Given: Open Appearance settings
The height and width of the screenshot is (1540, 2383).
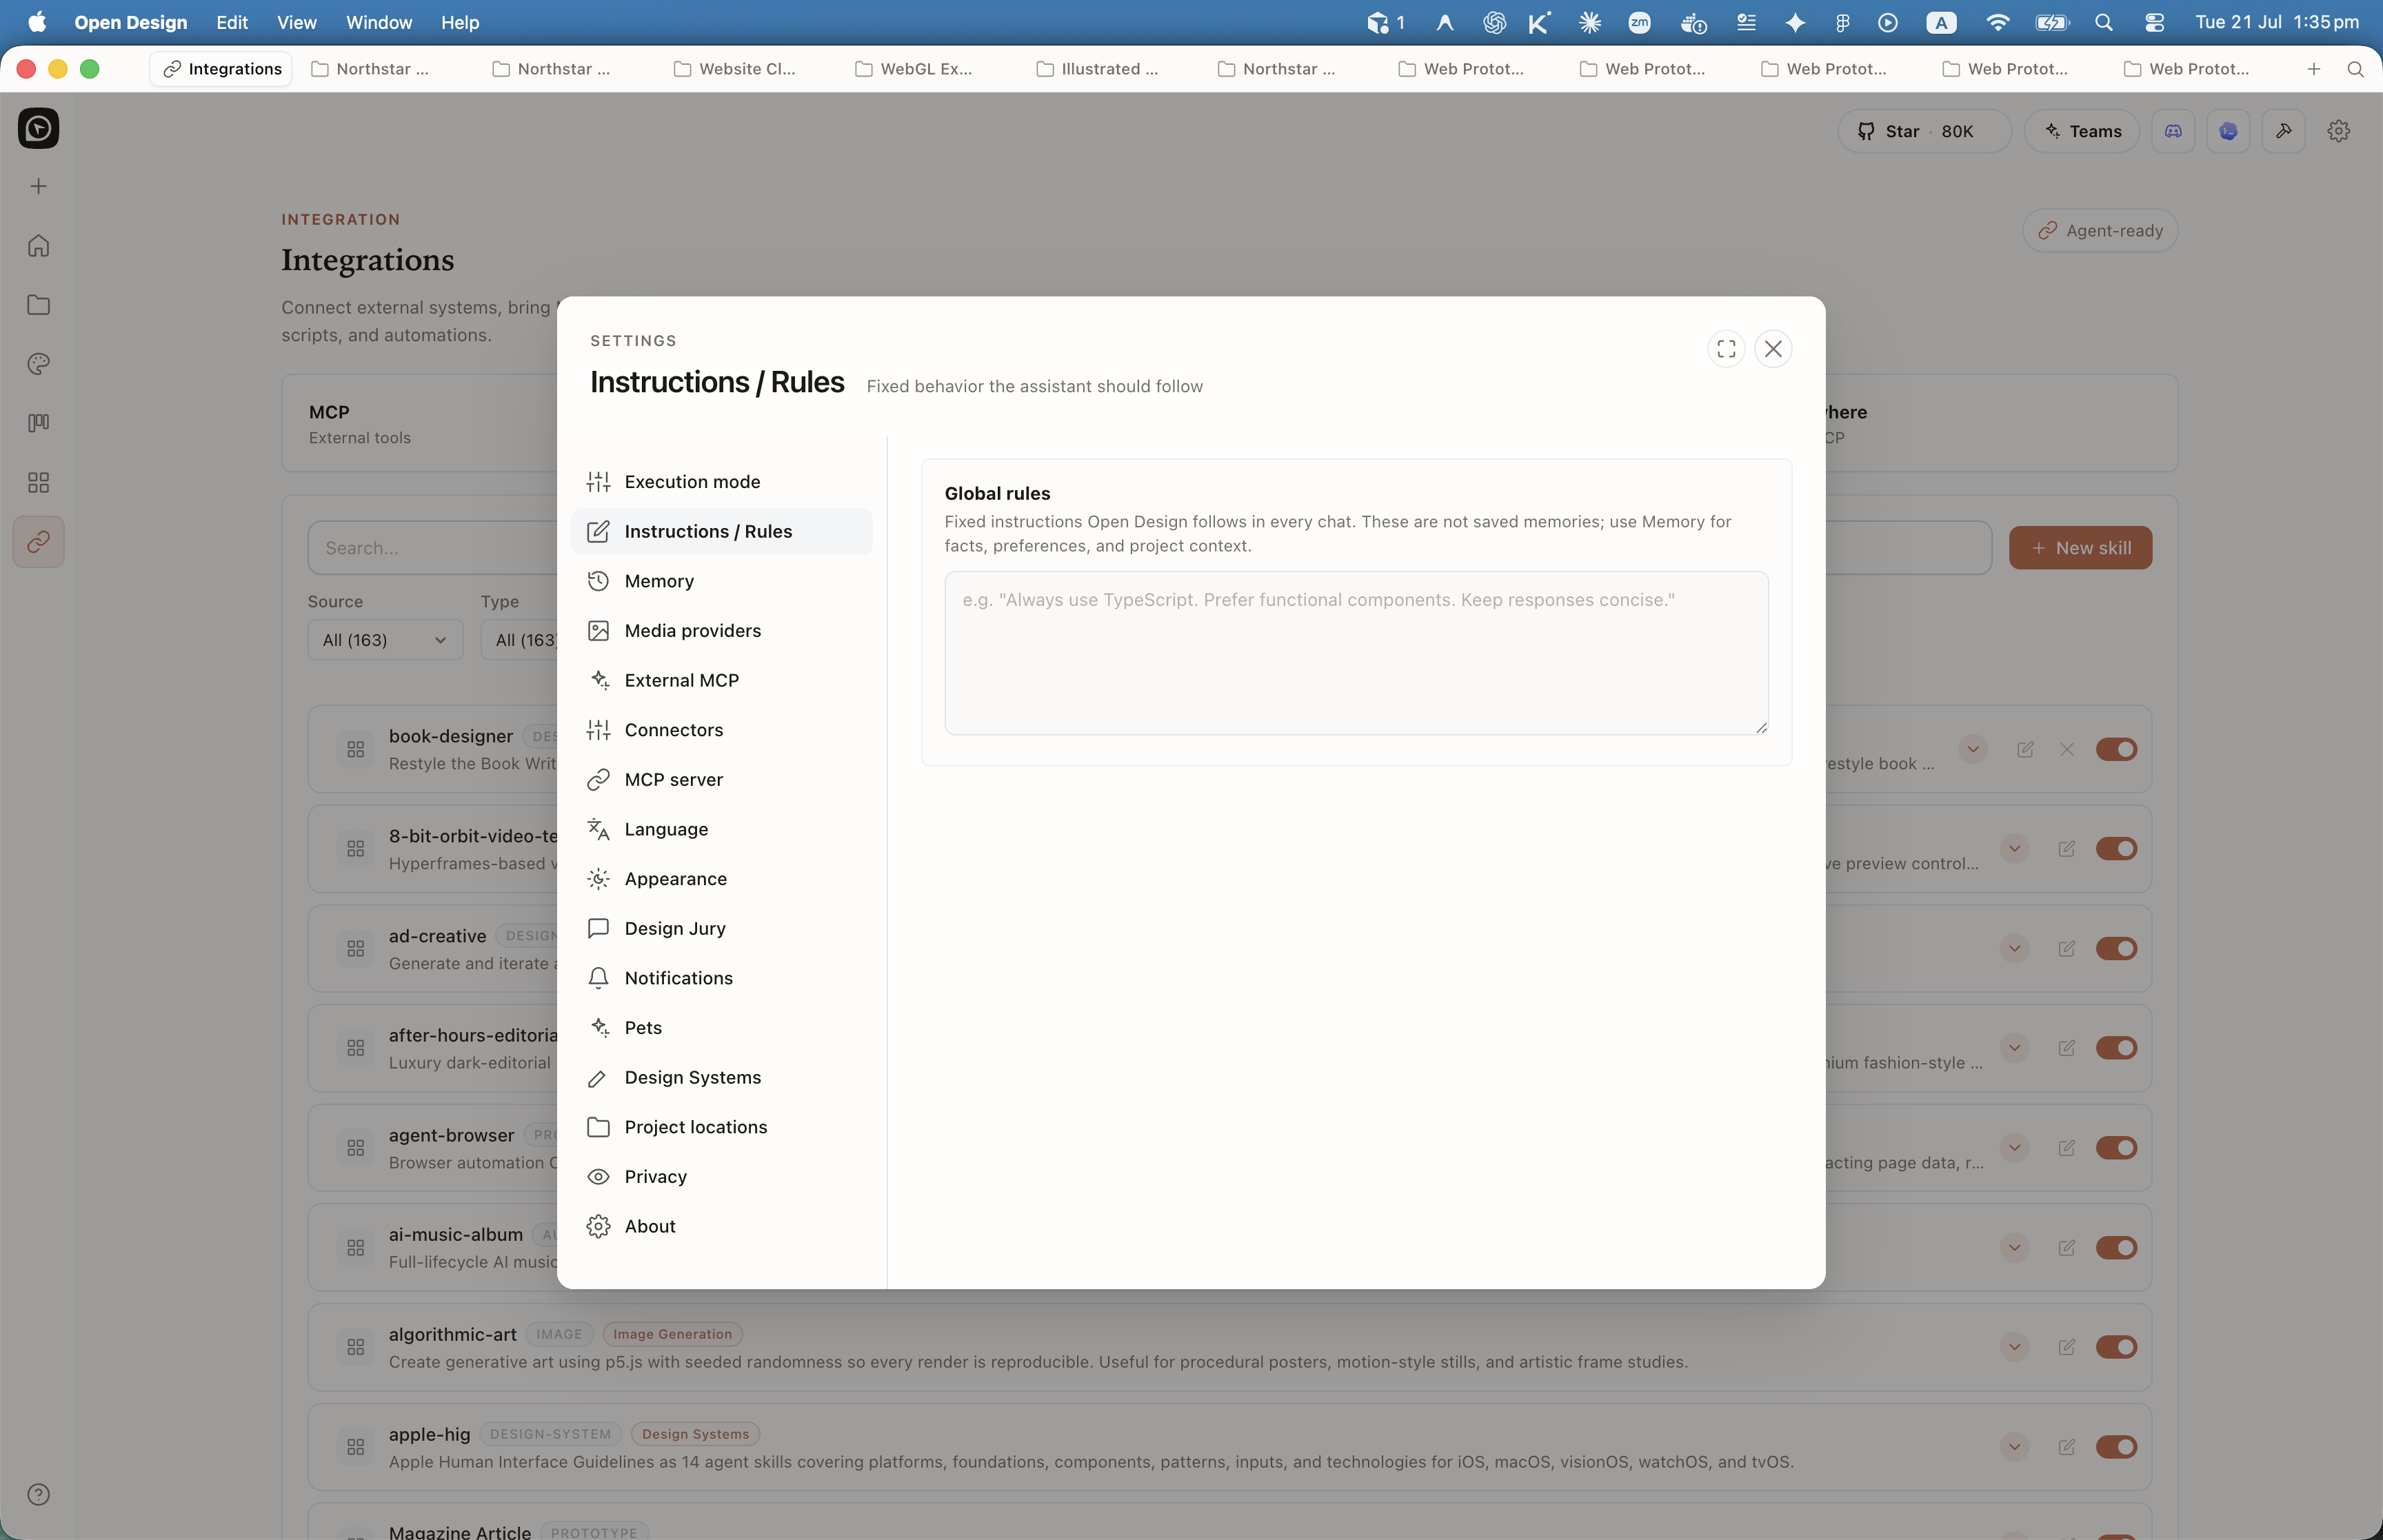Looking at the screenshot, I should click(x=721, y=879).
